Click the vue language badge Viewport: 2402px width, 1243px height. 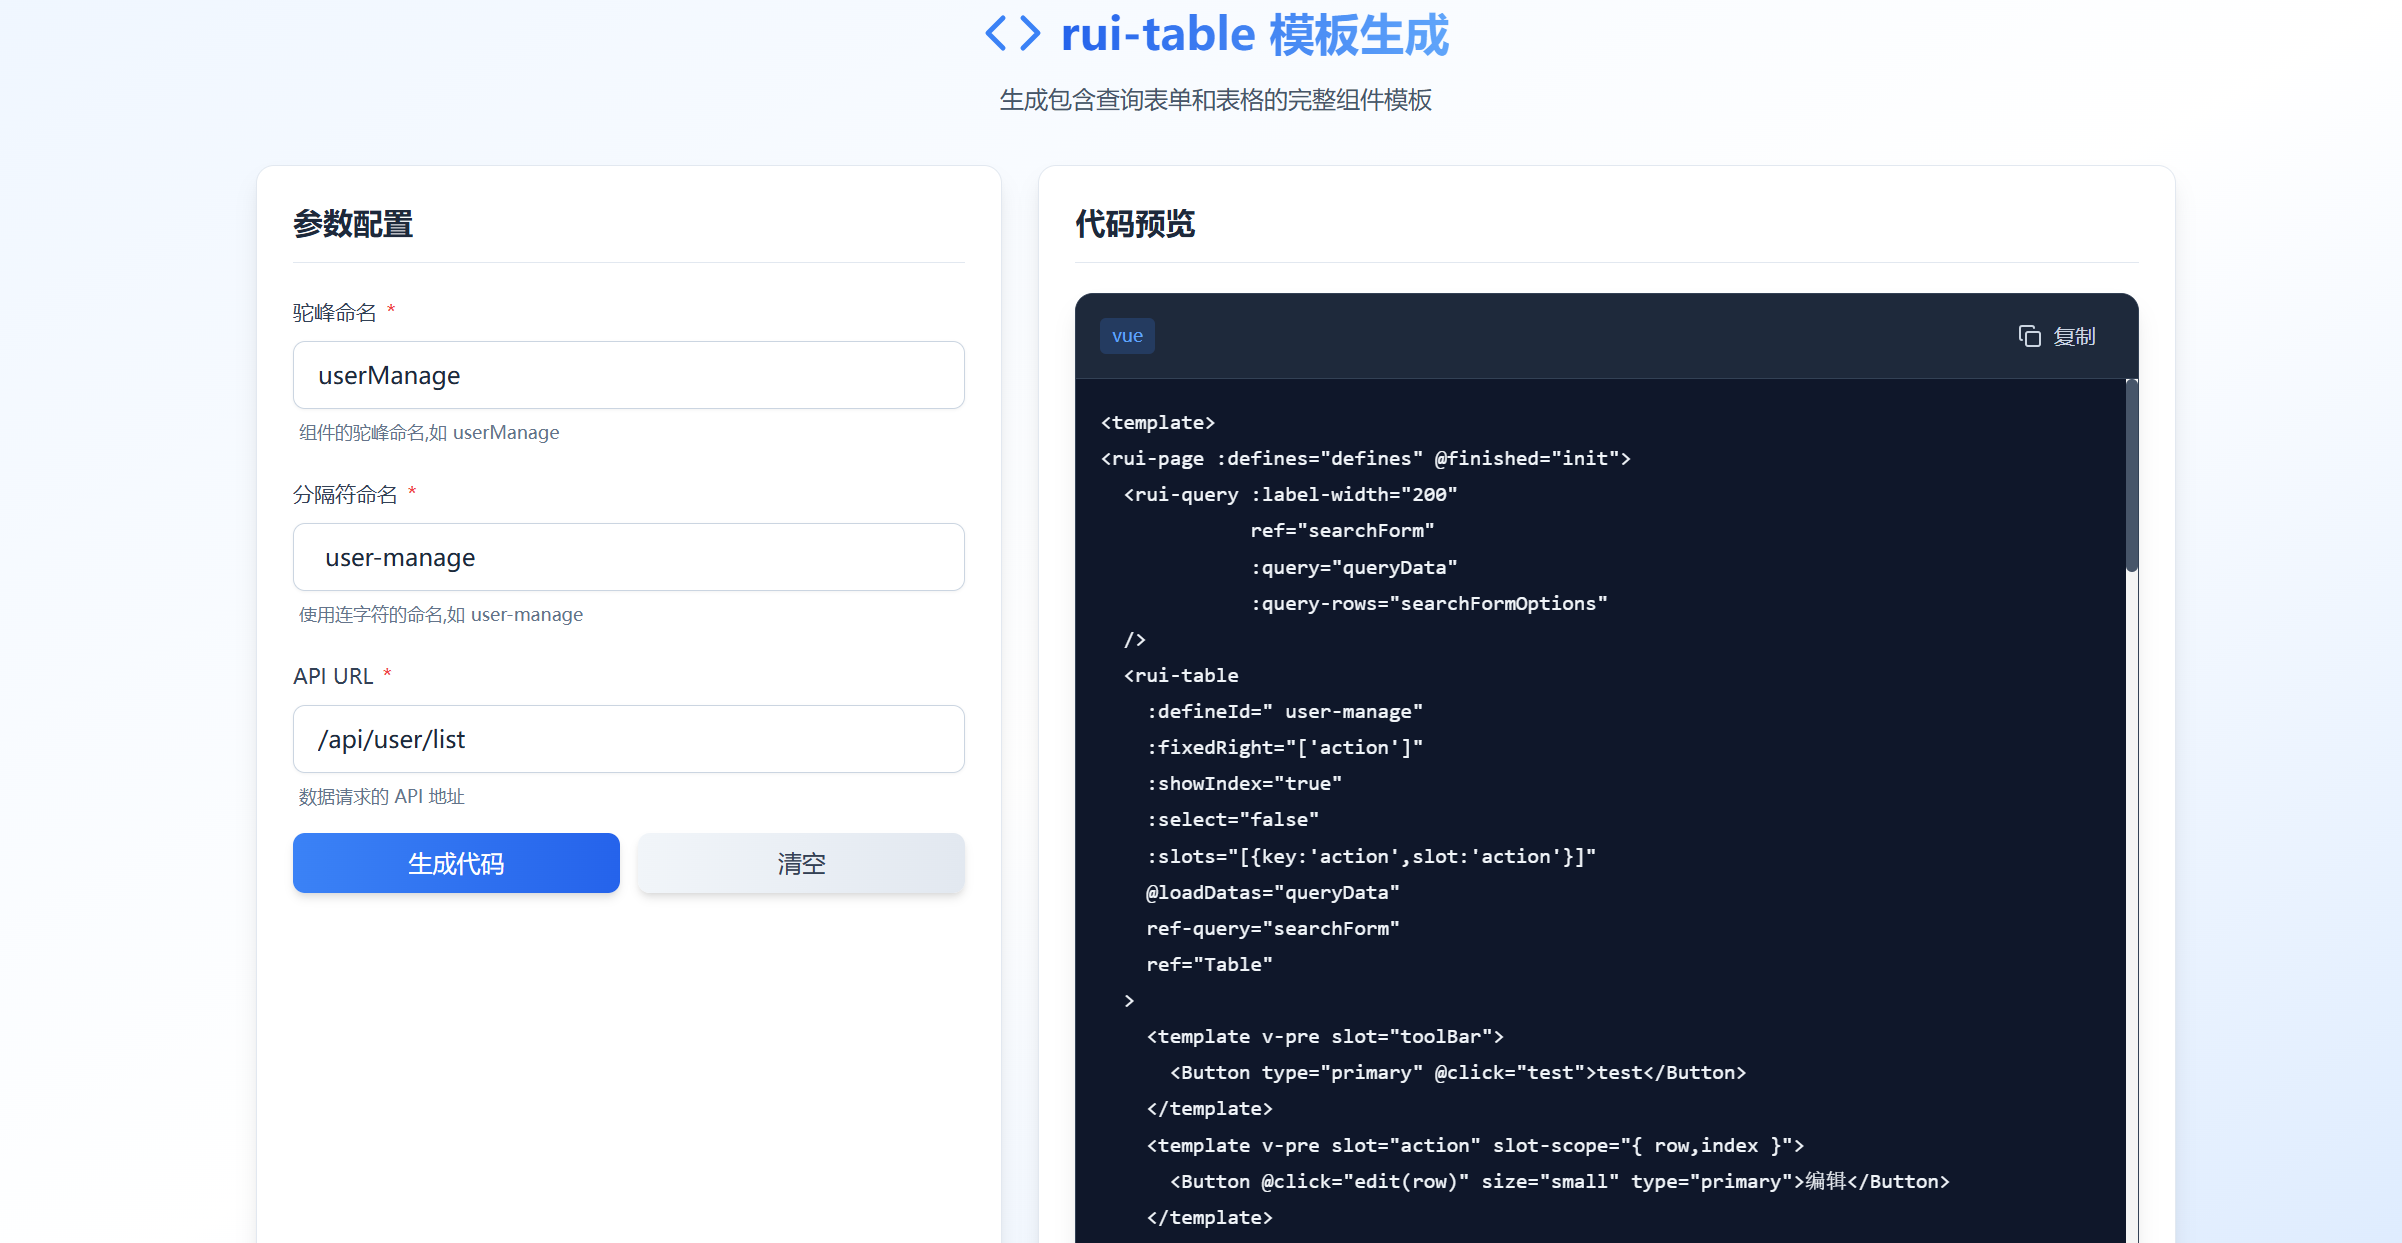1127,336
